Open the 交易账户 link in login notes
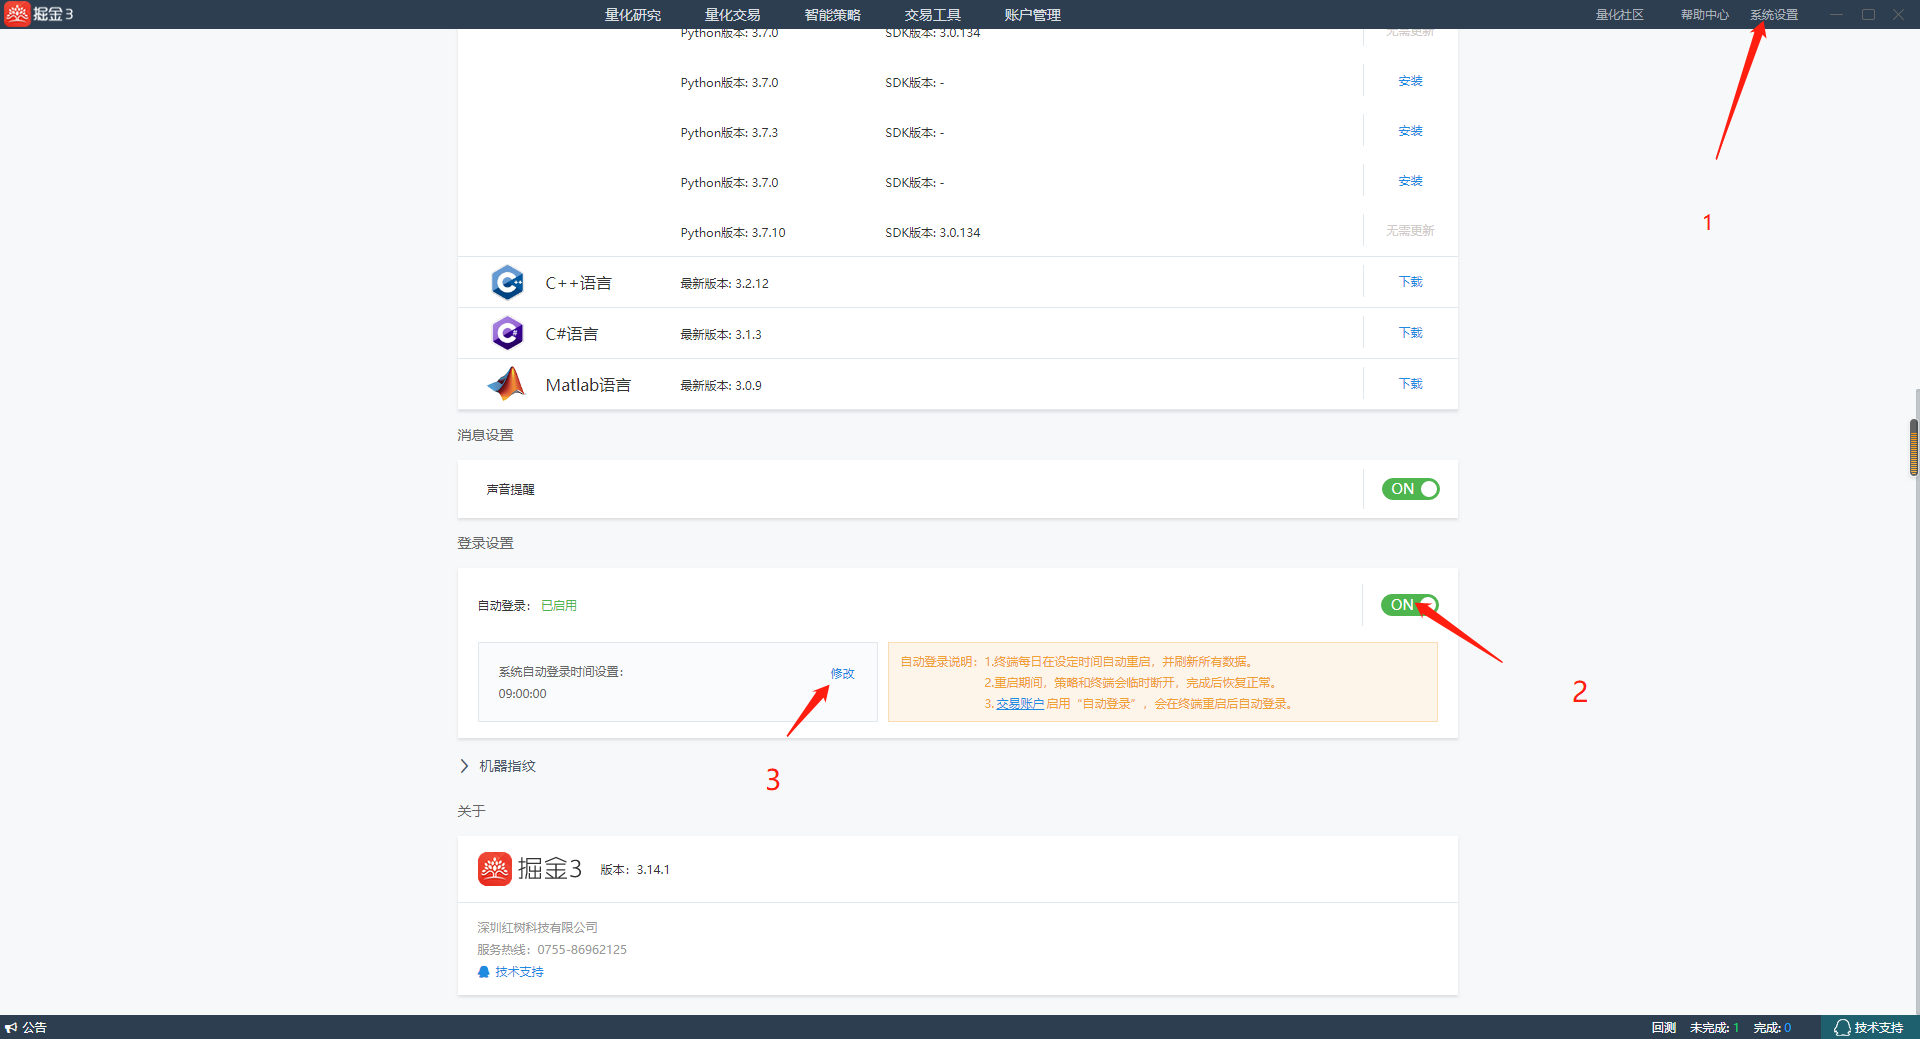This screenshot has height=1039, width=1920. (x=1020, y=704)
